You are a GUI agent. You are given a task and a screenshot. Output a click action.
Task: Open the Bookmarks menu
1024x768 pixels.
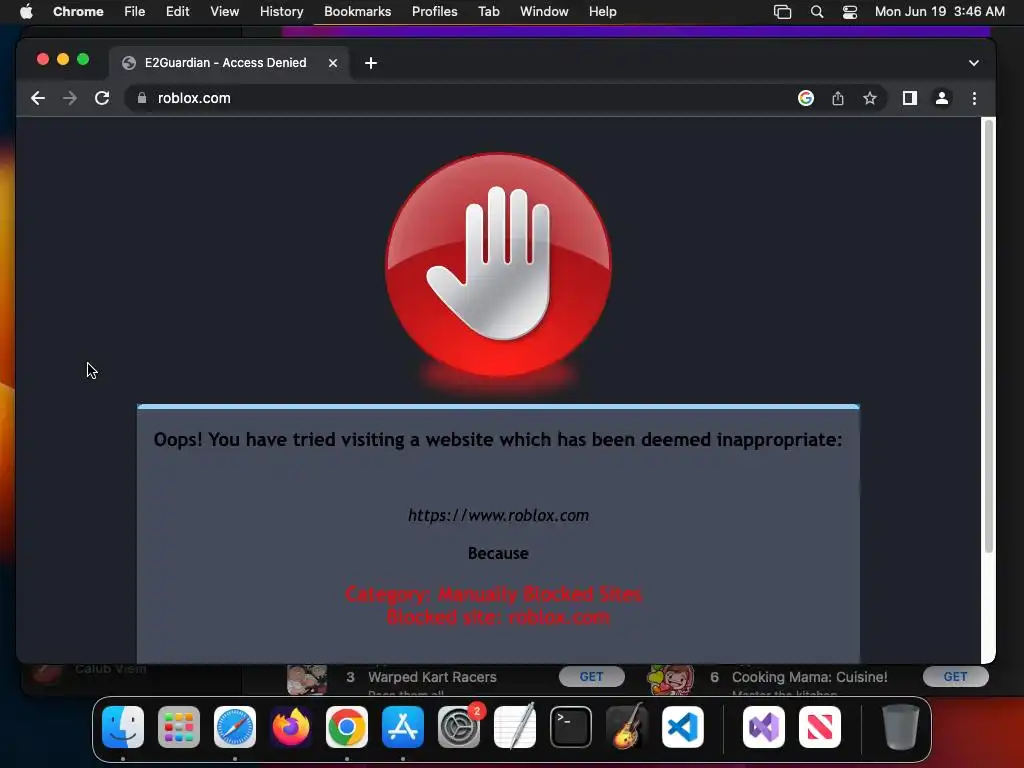click(x=357, y=11)
